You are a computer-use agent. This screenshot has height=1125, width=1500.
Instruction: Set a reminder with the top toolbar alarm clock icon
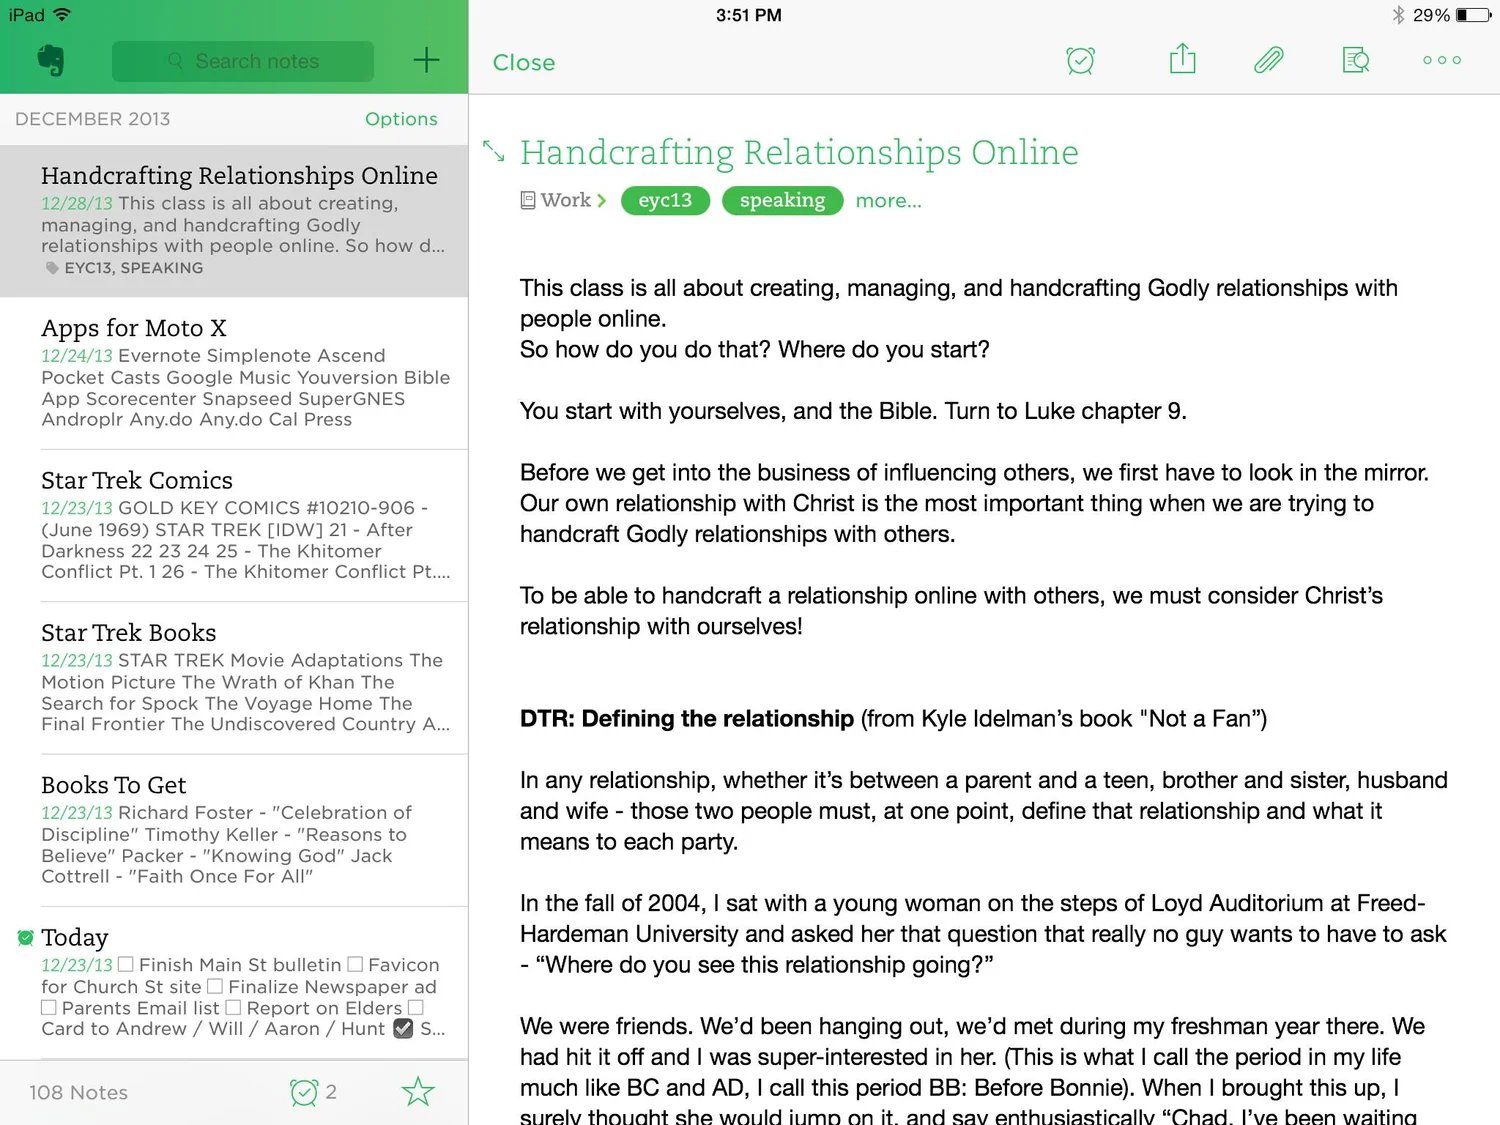click(1080, 60)
